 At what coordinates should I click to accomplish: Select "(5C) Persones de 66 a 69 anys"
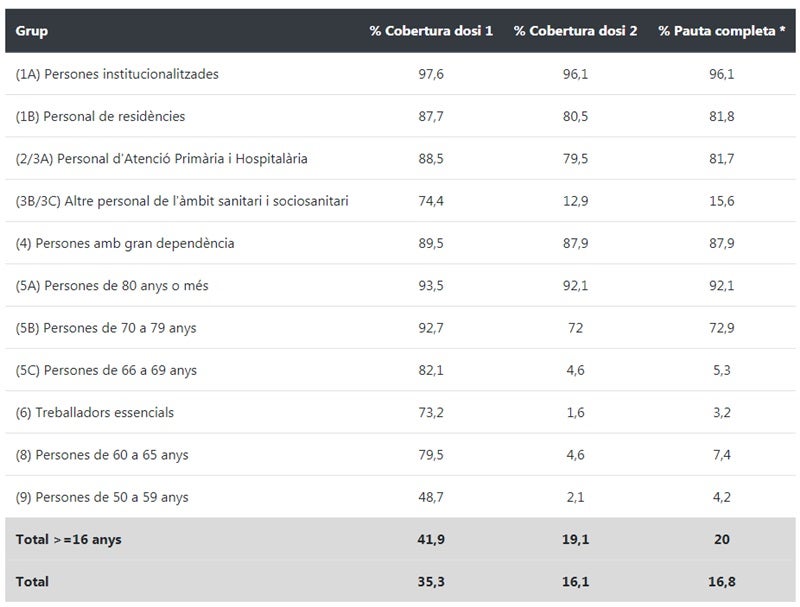pyautogui.click(x=106, y=370)
